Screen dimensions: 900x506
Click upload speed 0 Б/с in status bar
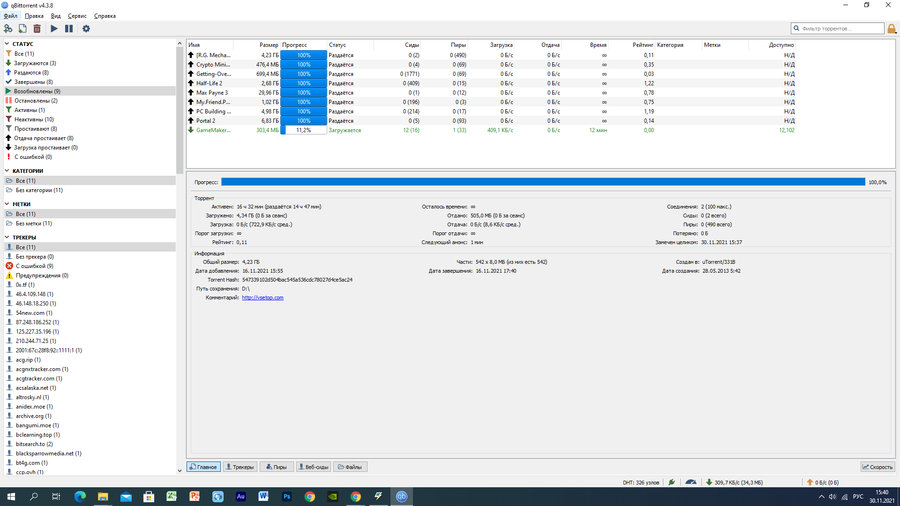coord(823,482)
